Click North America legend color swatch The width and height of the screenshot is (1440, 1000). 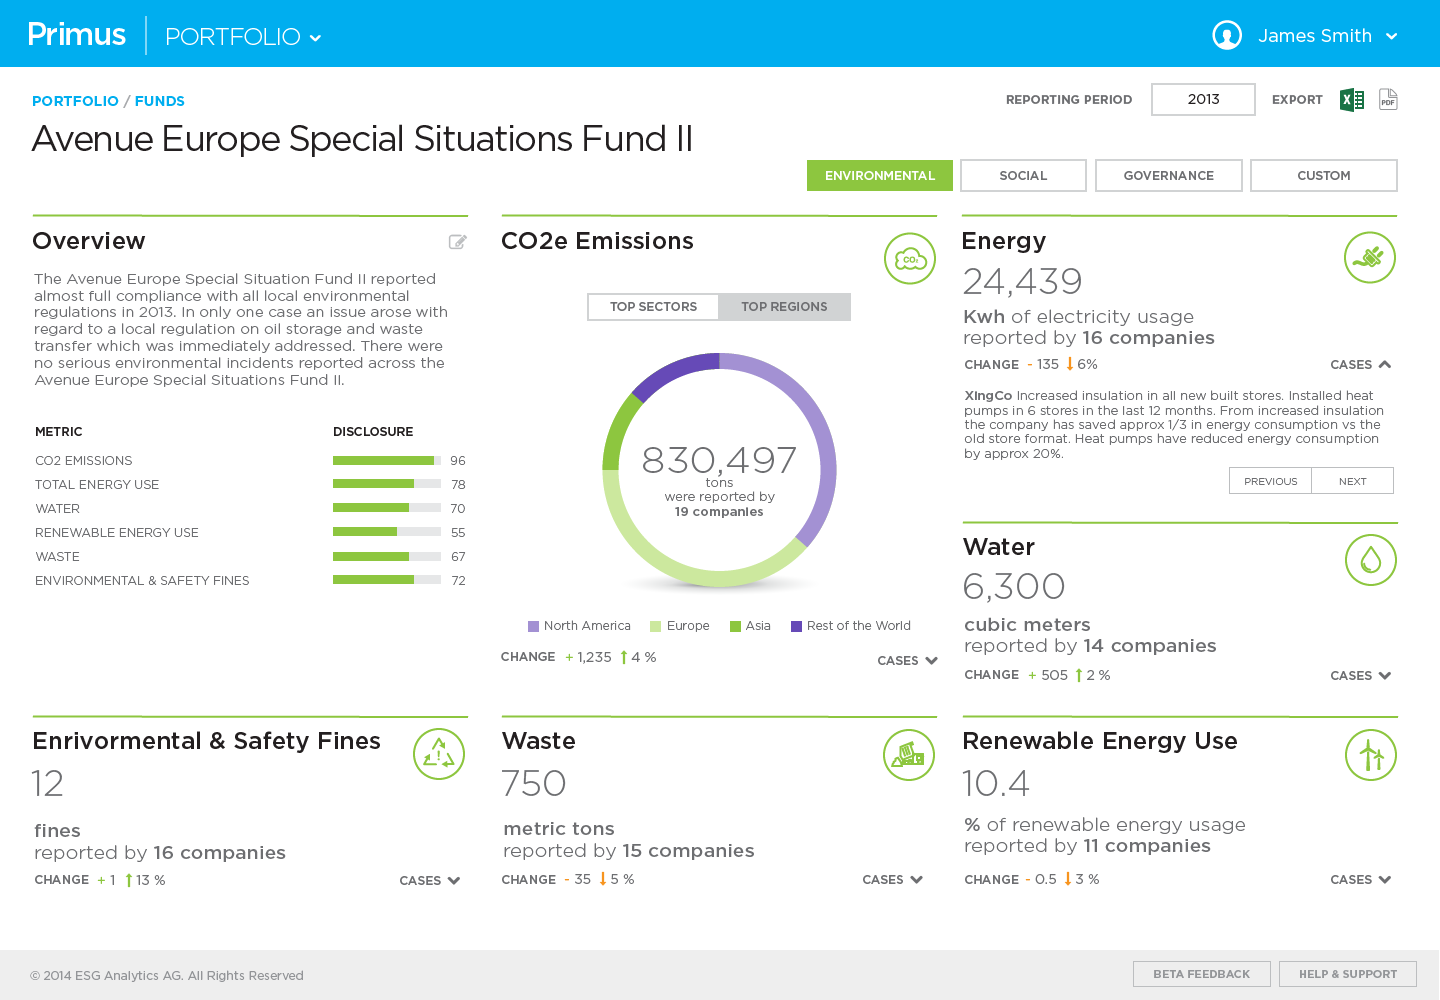[x=533, y=627]
